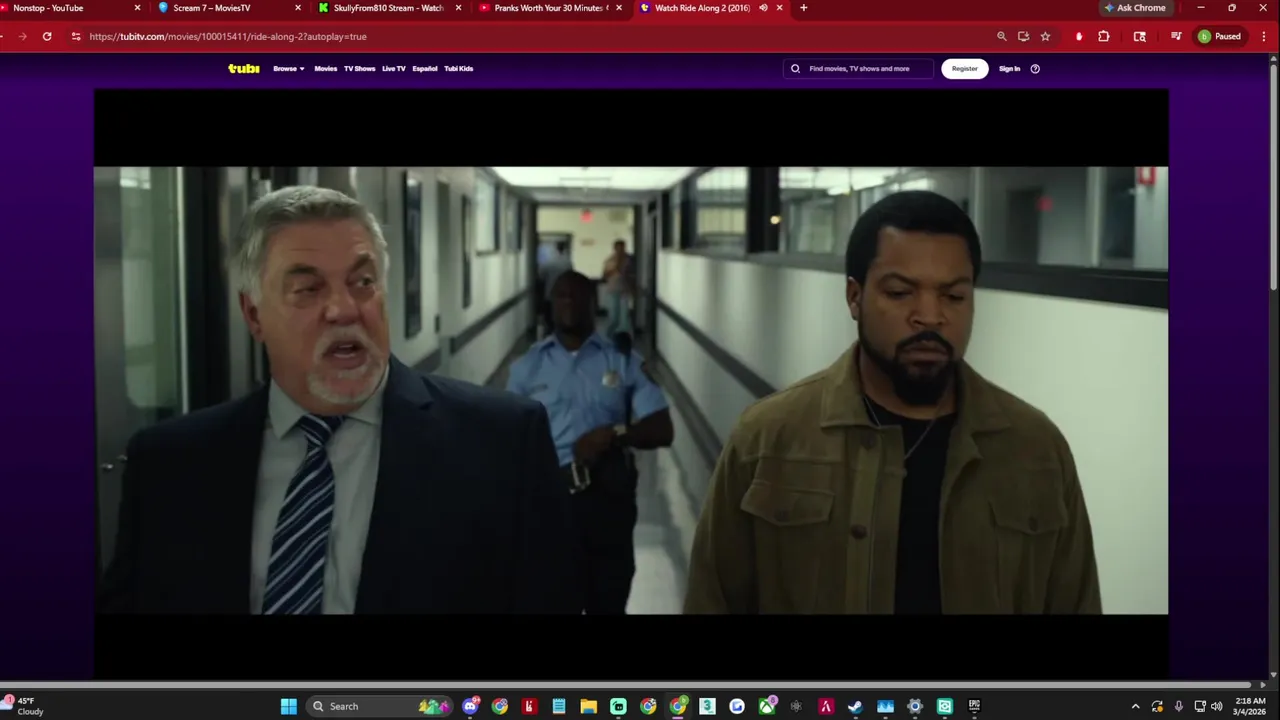Expand the Browse dropdown in Tubi header
The height and width of the screenshot is (720, 1280).
(x=288, y=69)
